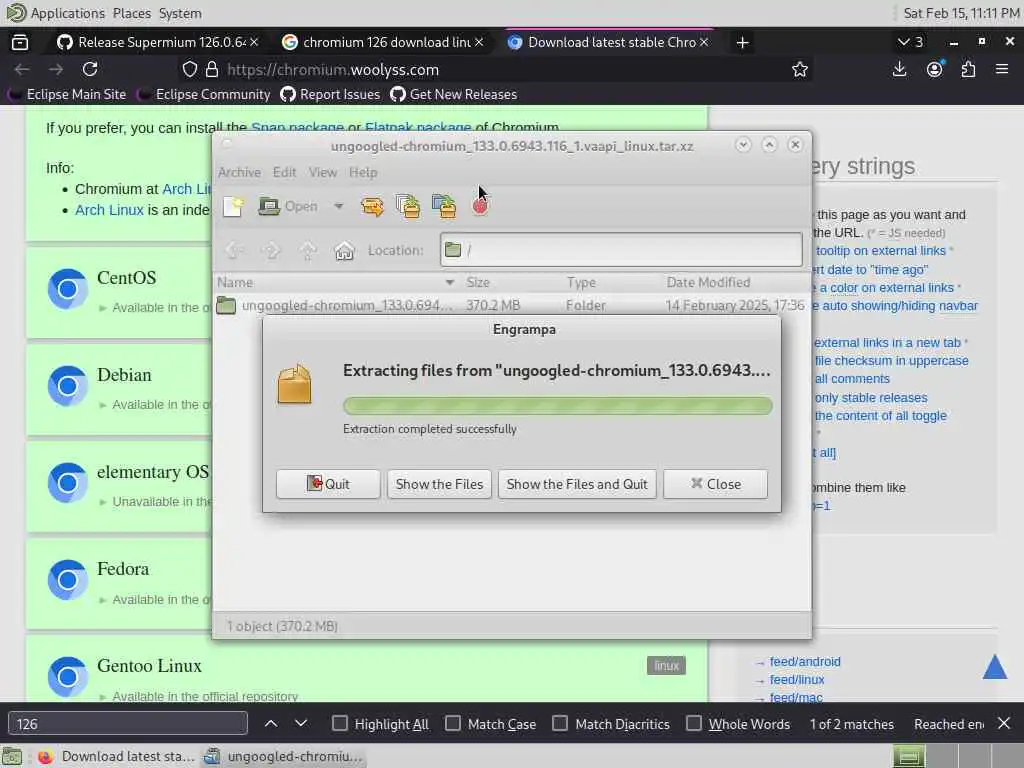This screenshot has width=1024, height=768.
Task: Expand Debian availability details triangle
Action: point(103,405)
